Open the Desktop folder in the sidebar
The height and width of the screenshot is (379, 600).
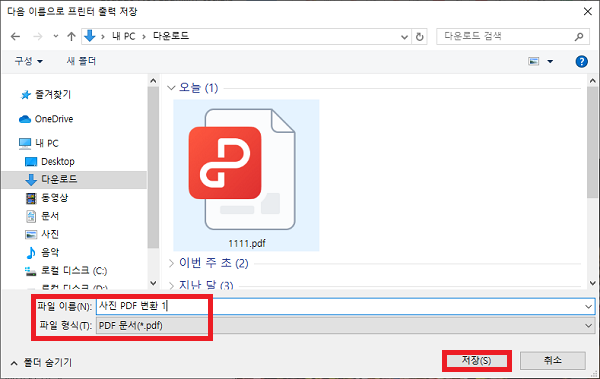[58, 162]
